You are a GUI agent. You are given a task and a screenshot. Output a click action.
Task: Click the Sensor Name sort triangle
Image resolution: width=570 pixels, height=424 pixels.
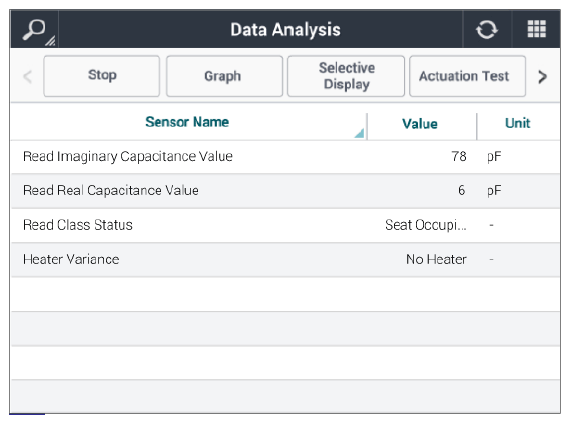359,133
